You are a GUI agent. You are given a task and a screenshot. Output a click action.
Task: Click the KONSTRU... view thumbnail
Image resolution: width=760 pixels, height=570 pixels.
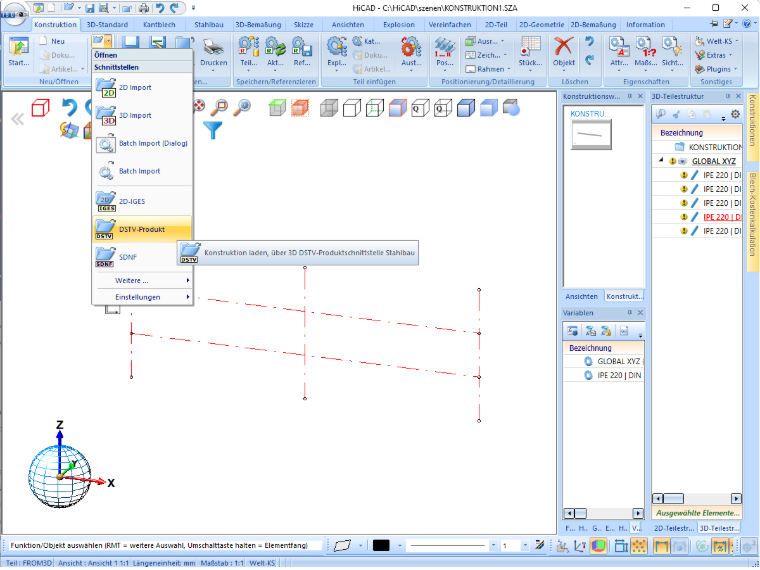(x=591, y=135)
